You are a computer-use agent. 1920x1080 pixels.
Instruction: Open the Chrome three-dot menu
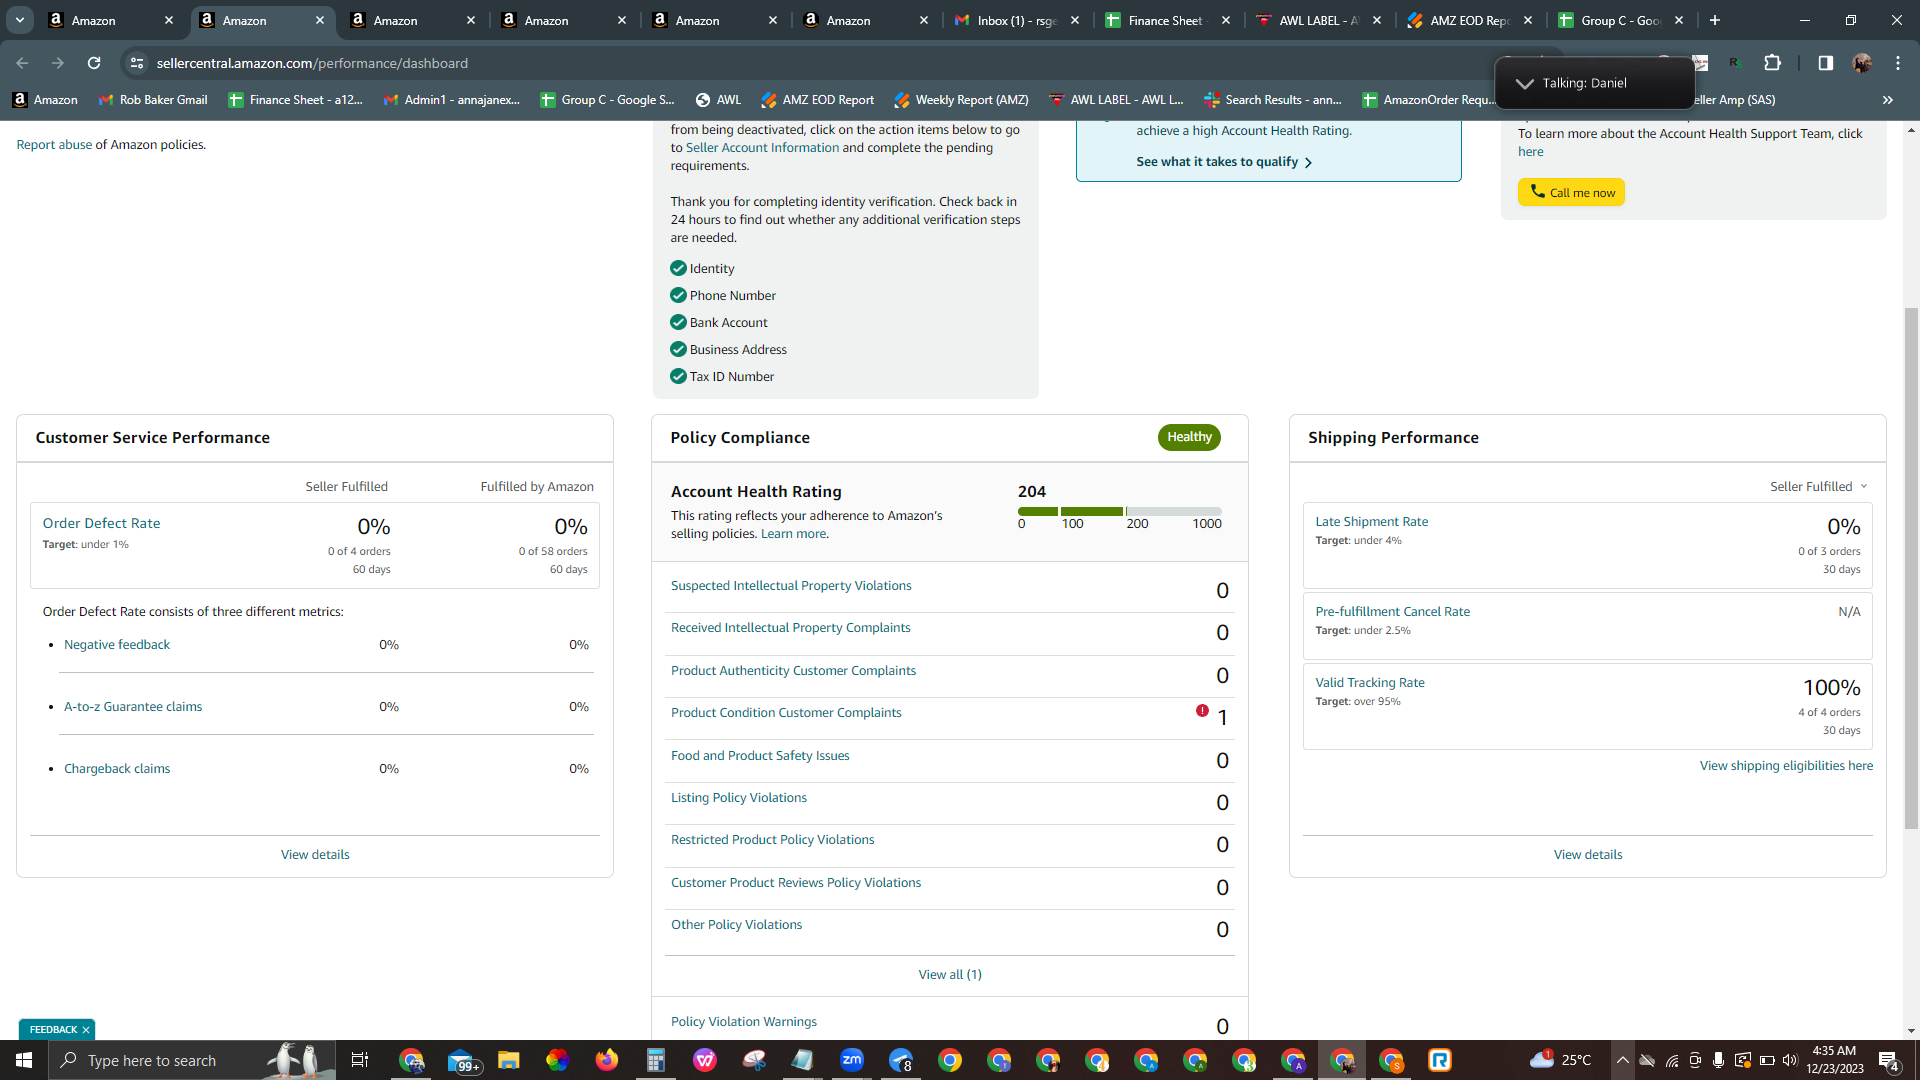pyautogui.click(x=1898, y=63)
